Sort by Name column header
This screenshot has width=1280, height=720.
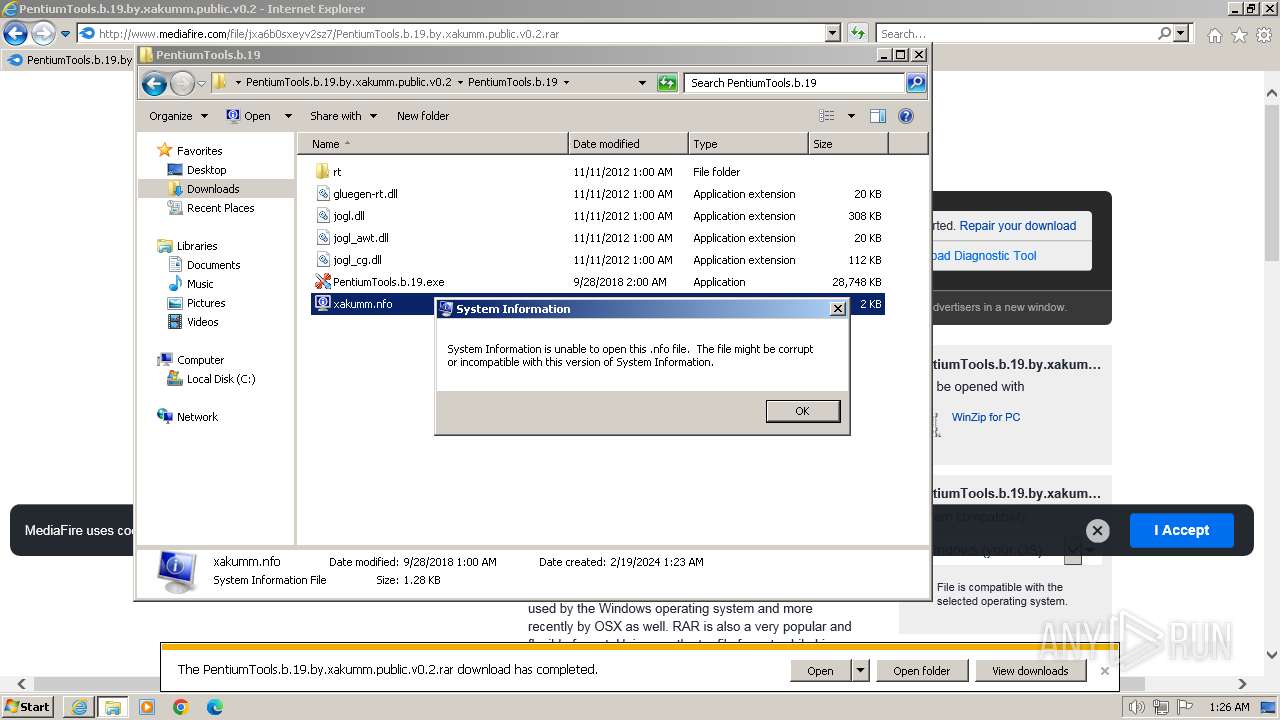432,144
